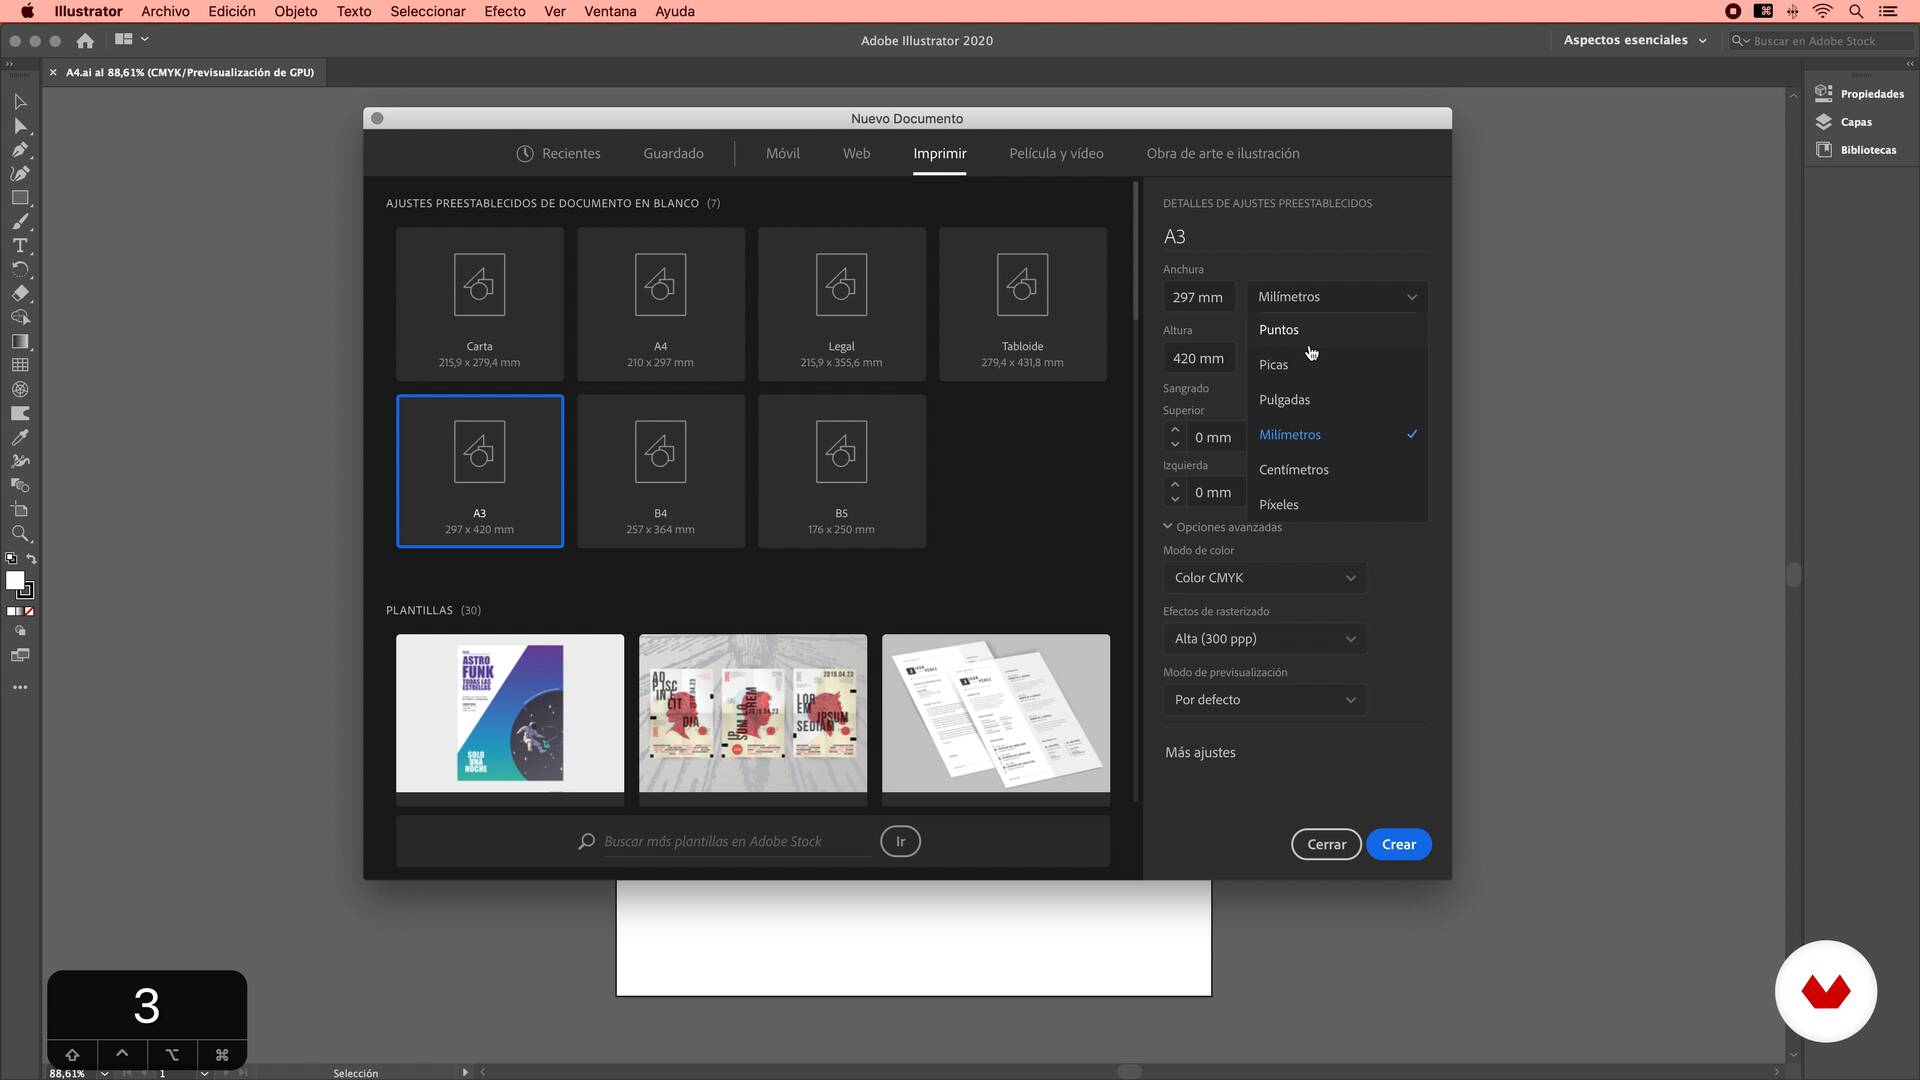
Task: Select the Shape Builder tool
Action: click(x=20, y=318)
